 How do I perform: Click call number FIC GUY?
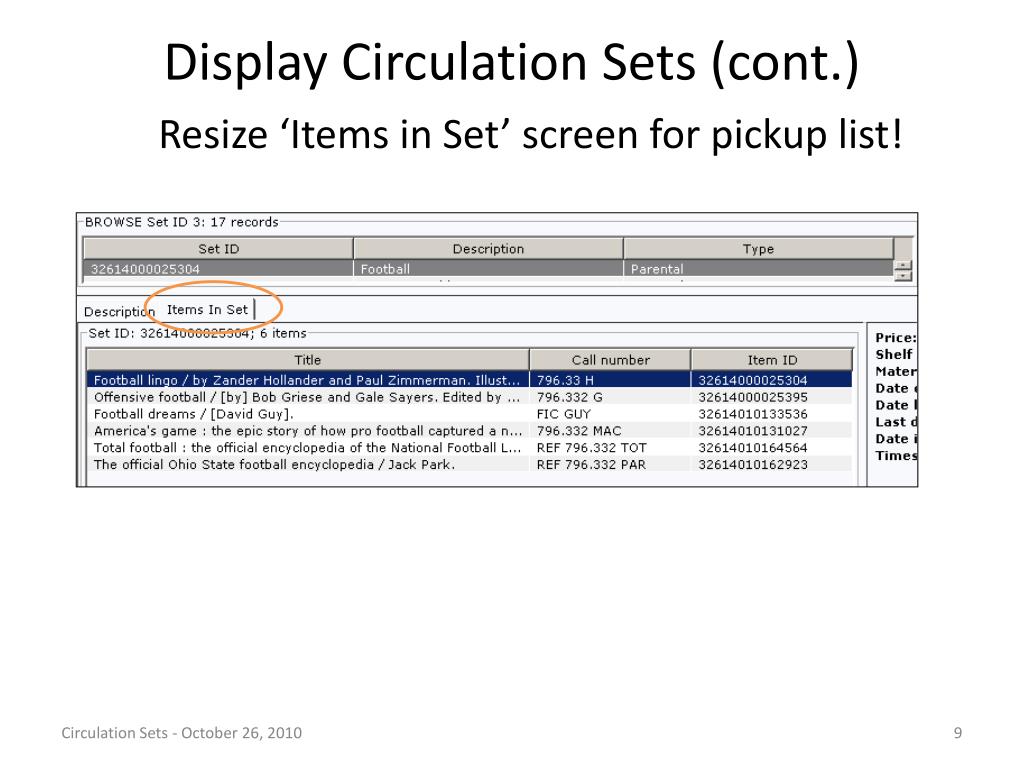tap(610, 414)
